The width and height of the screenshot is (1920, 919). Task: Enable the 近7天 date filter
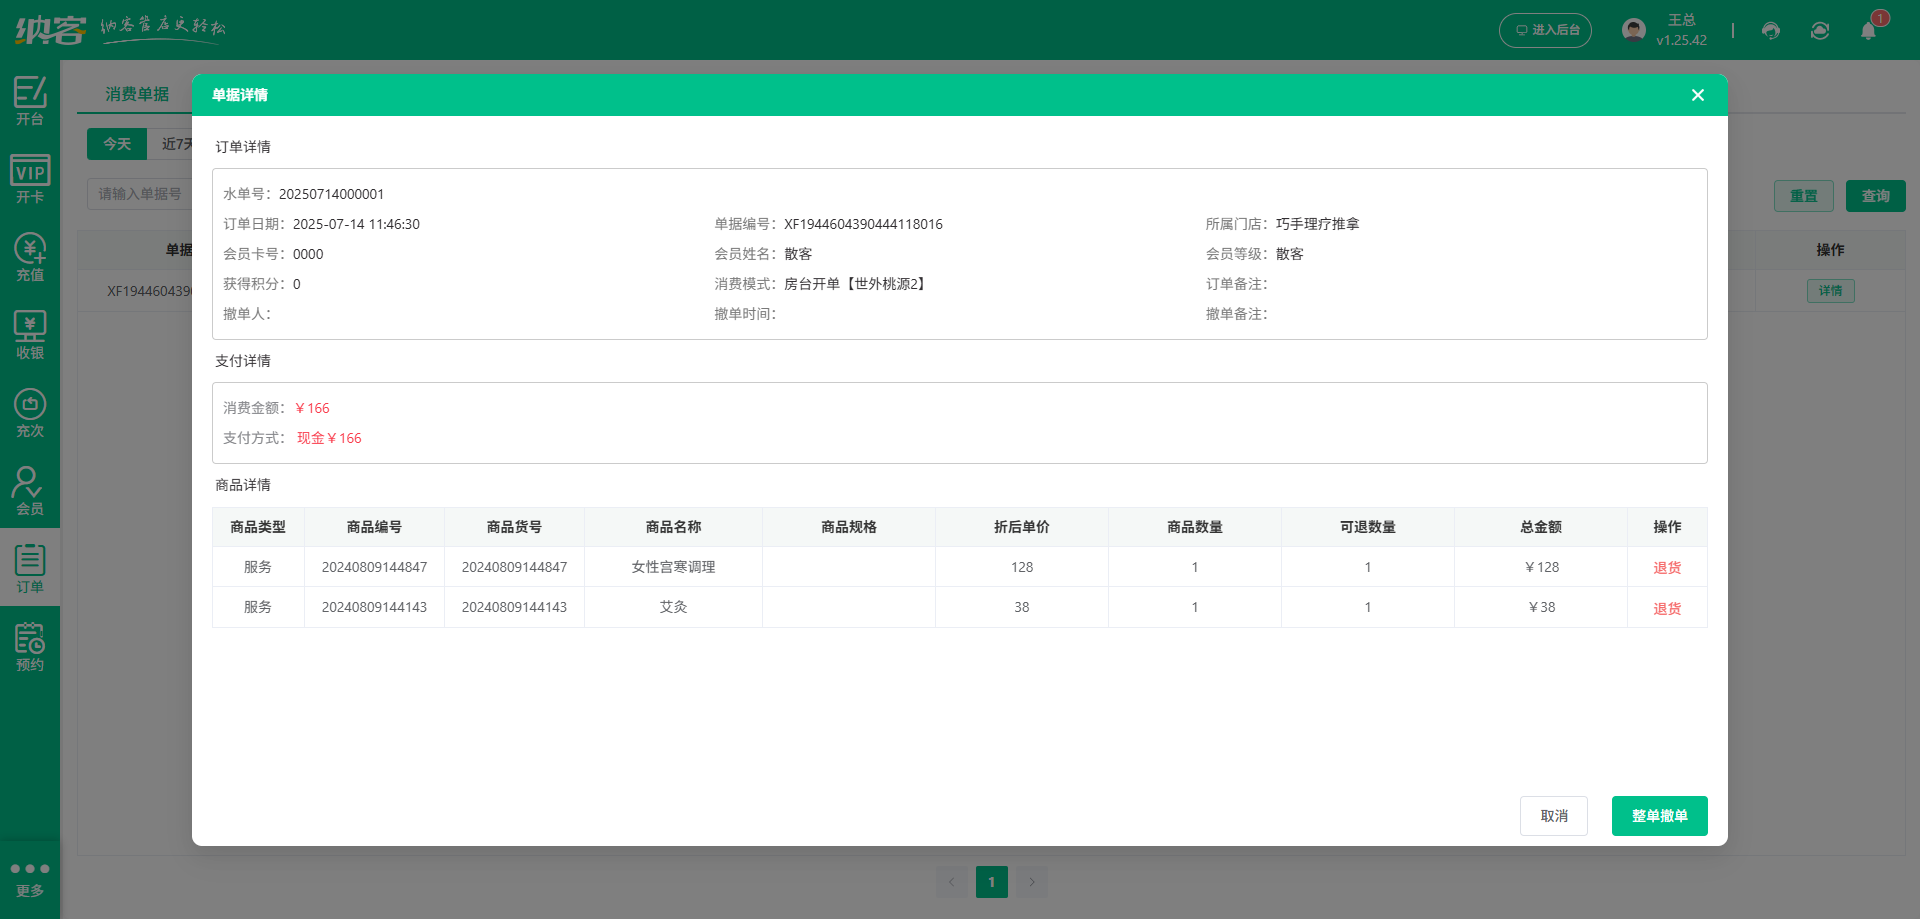(177, 143)
